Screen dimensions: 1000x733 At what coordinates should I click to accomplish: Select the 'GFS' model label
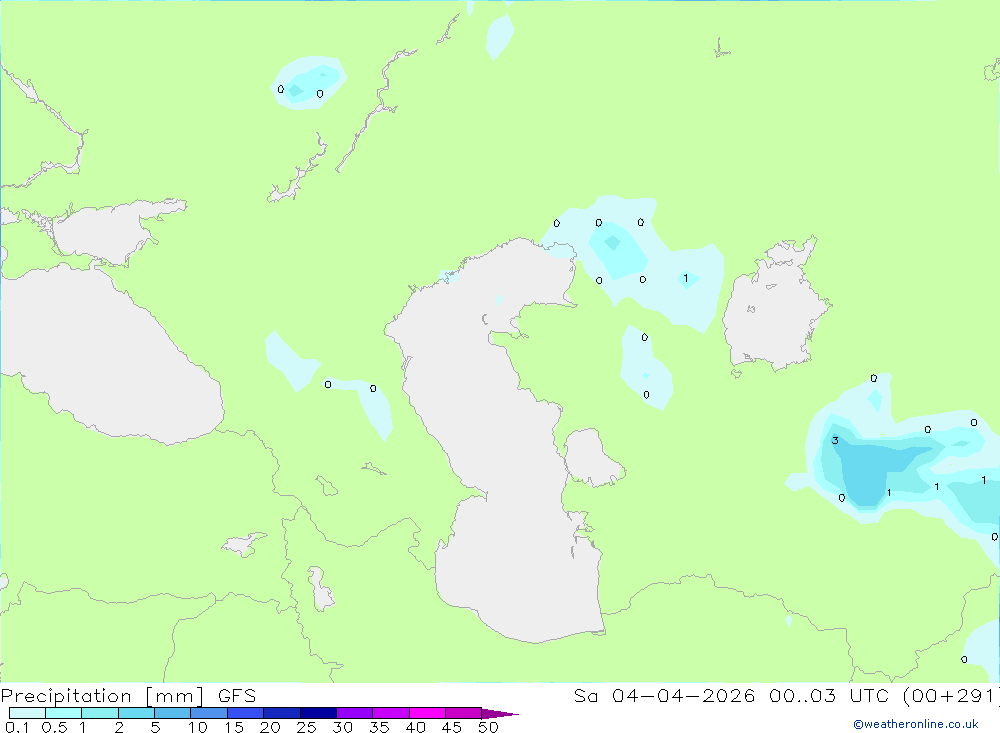237,696
